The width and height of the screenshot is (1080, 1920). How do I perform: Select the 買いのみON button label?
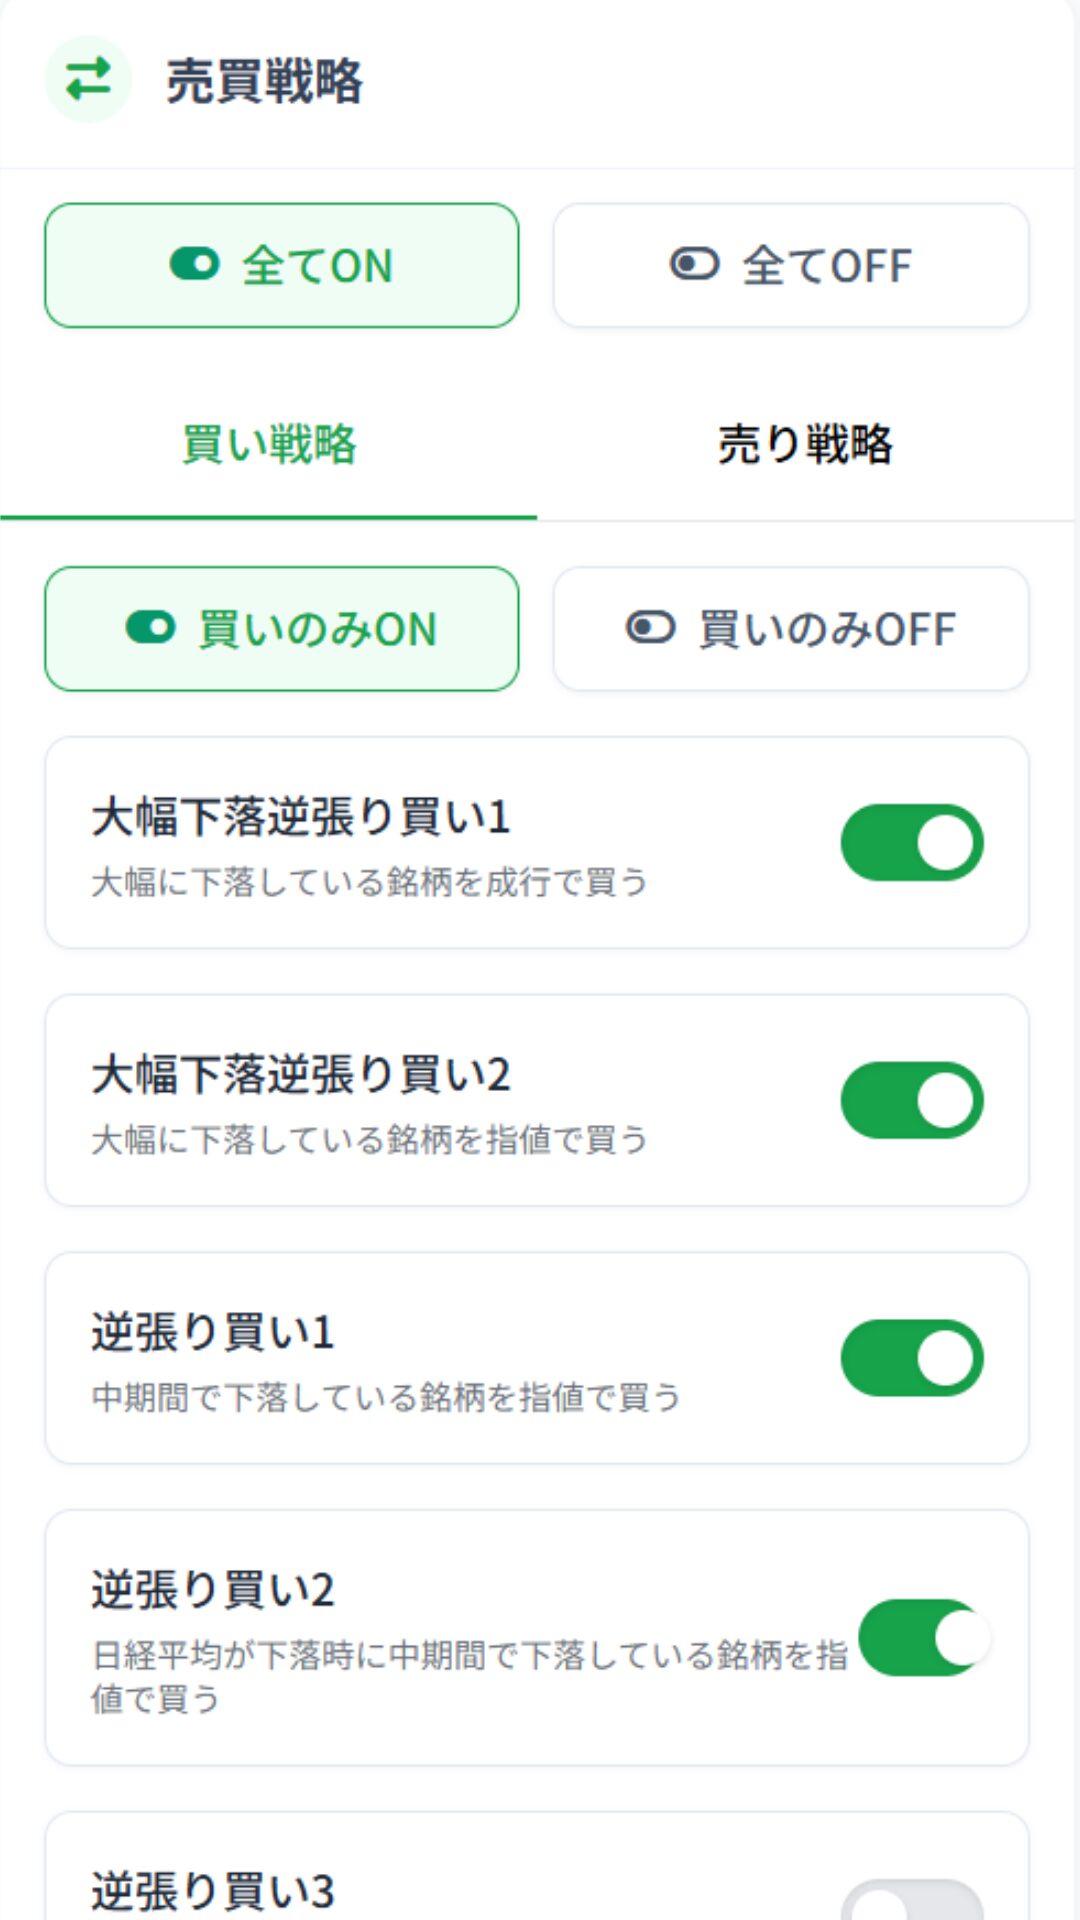click(x=317, y=630)
